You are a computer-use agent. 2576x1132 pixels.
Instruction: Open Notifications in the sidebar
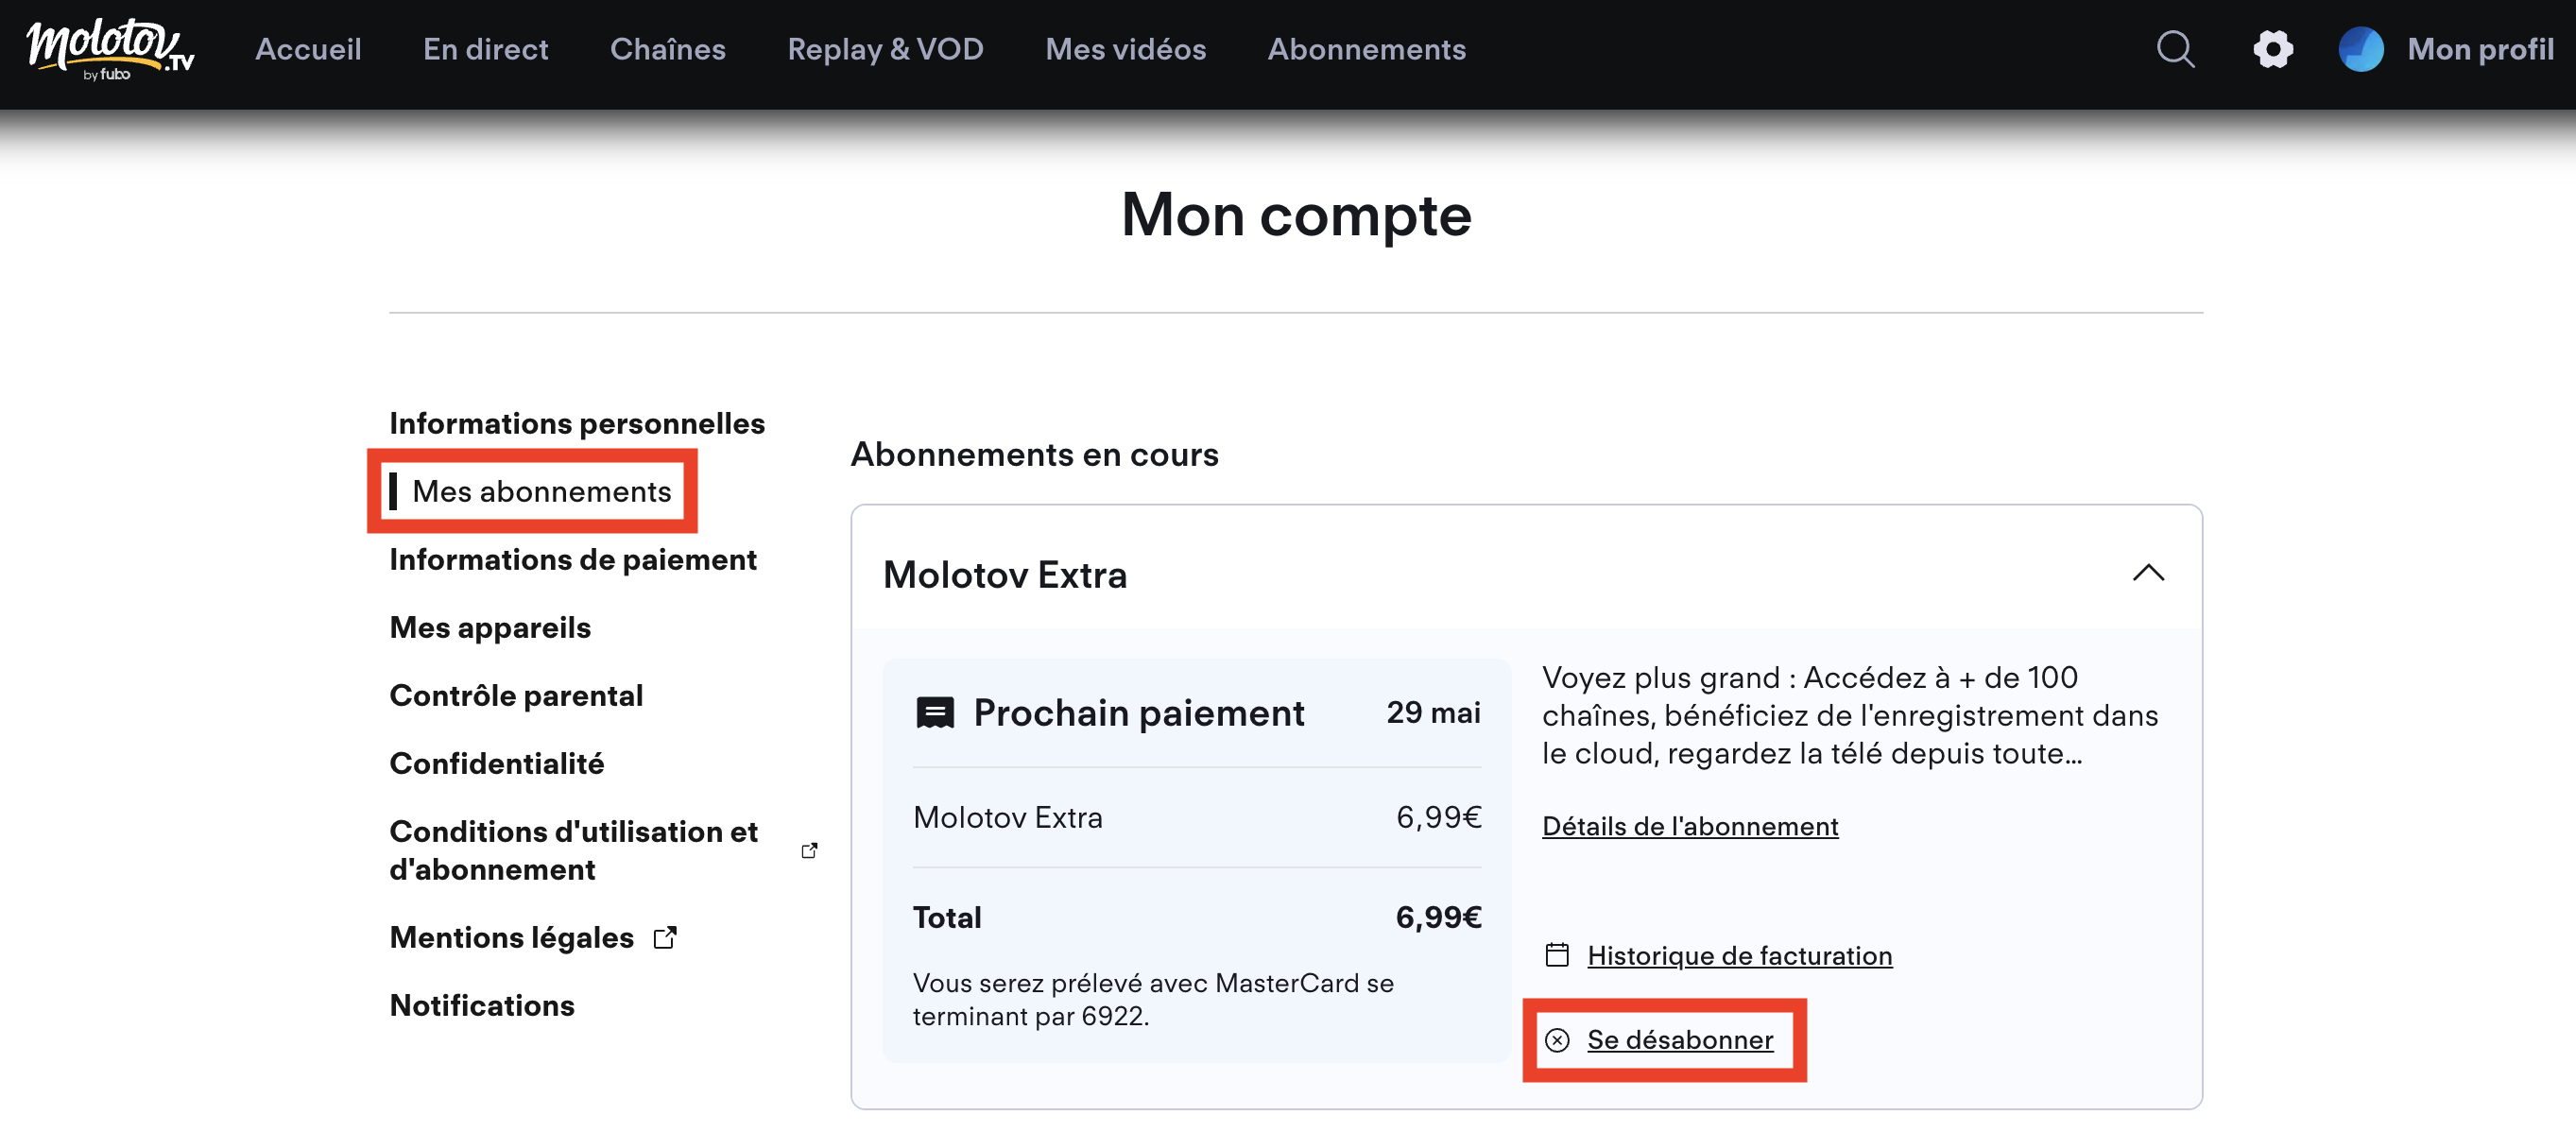tap(482, 1006)
